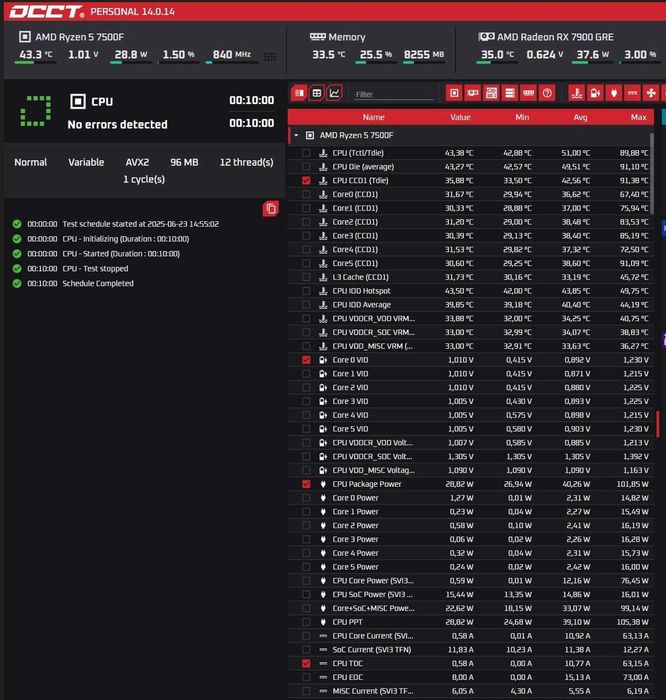The image size is (666, 700).
Task: Click the 'Variable' test setting
Action: coord(86,162)
